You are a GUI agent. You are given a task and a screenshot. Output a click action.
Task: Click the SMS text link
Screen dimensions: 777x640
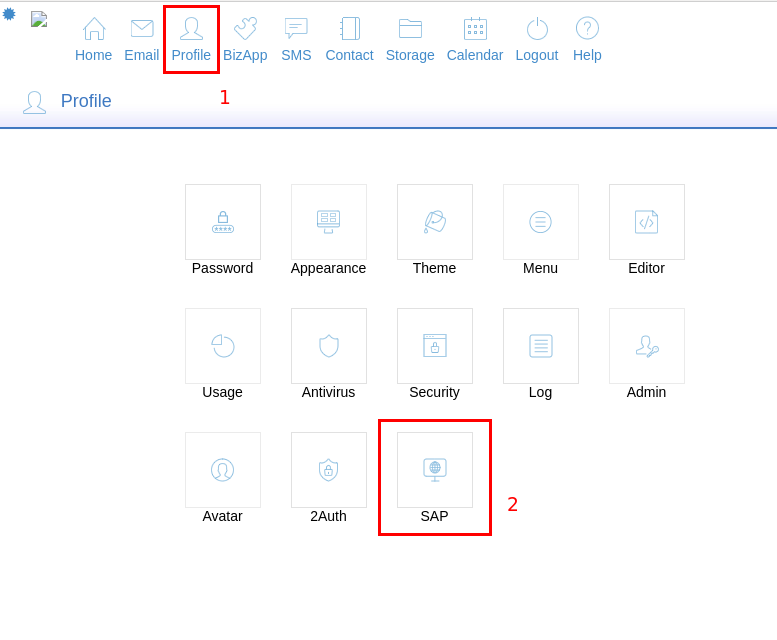[x=296, y=55]
